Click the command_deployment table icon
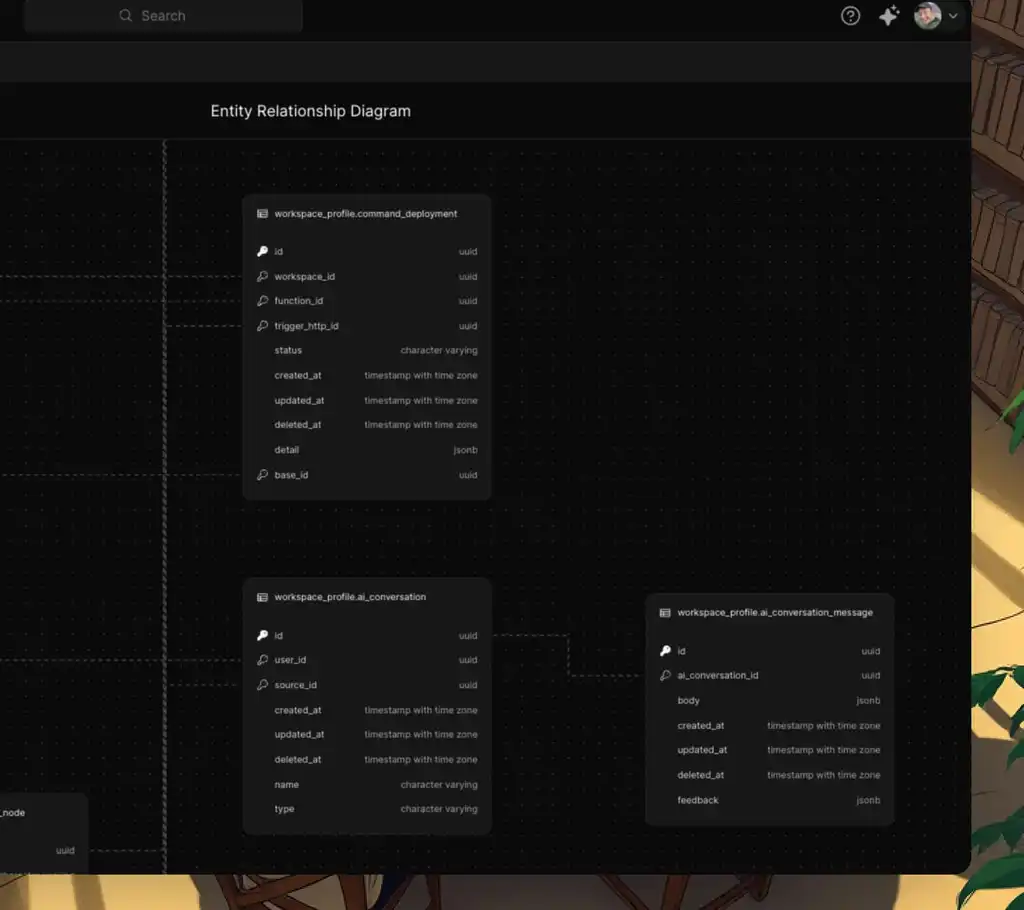The height and width of the screenshot is (910, 1024). pyautogui.click(x=262, y=214)
